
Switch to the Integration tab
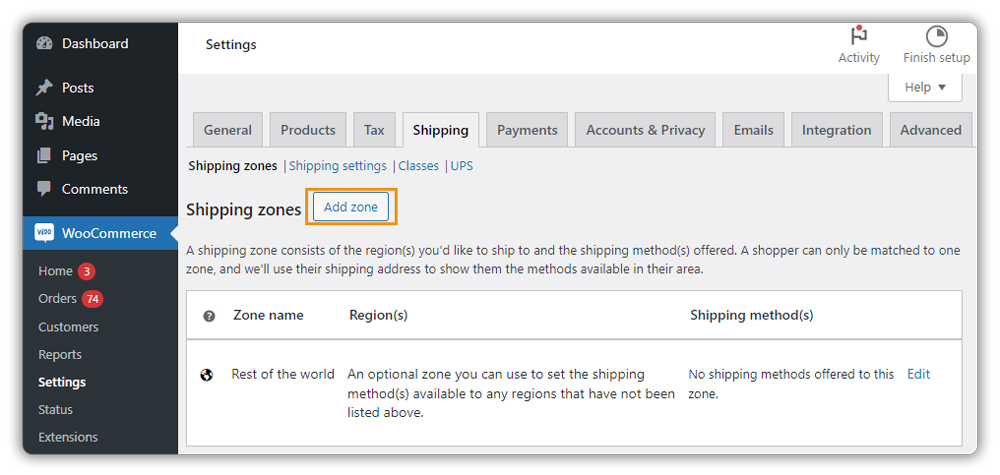click(837, 130)
